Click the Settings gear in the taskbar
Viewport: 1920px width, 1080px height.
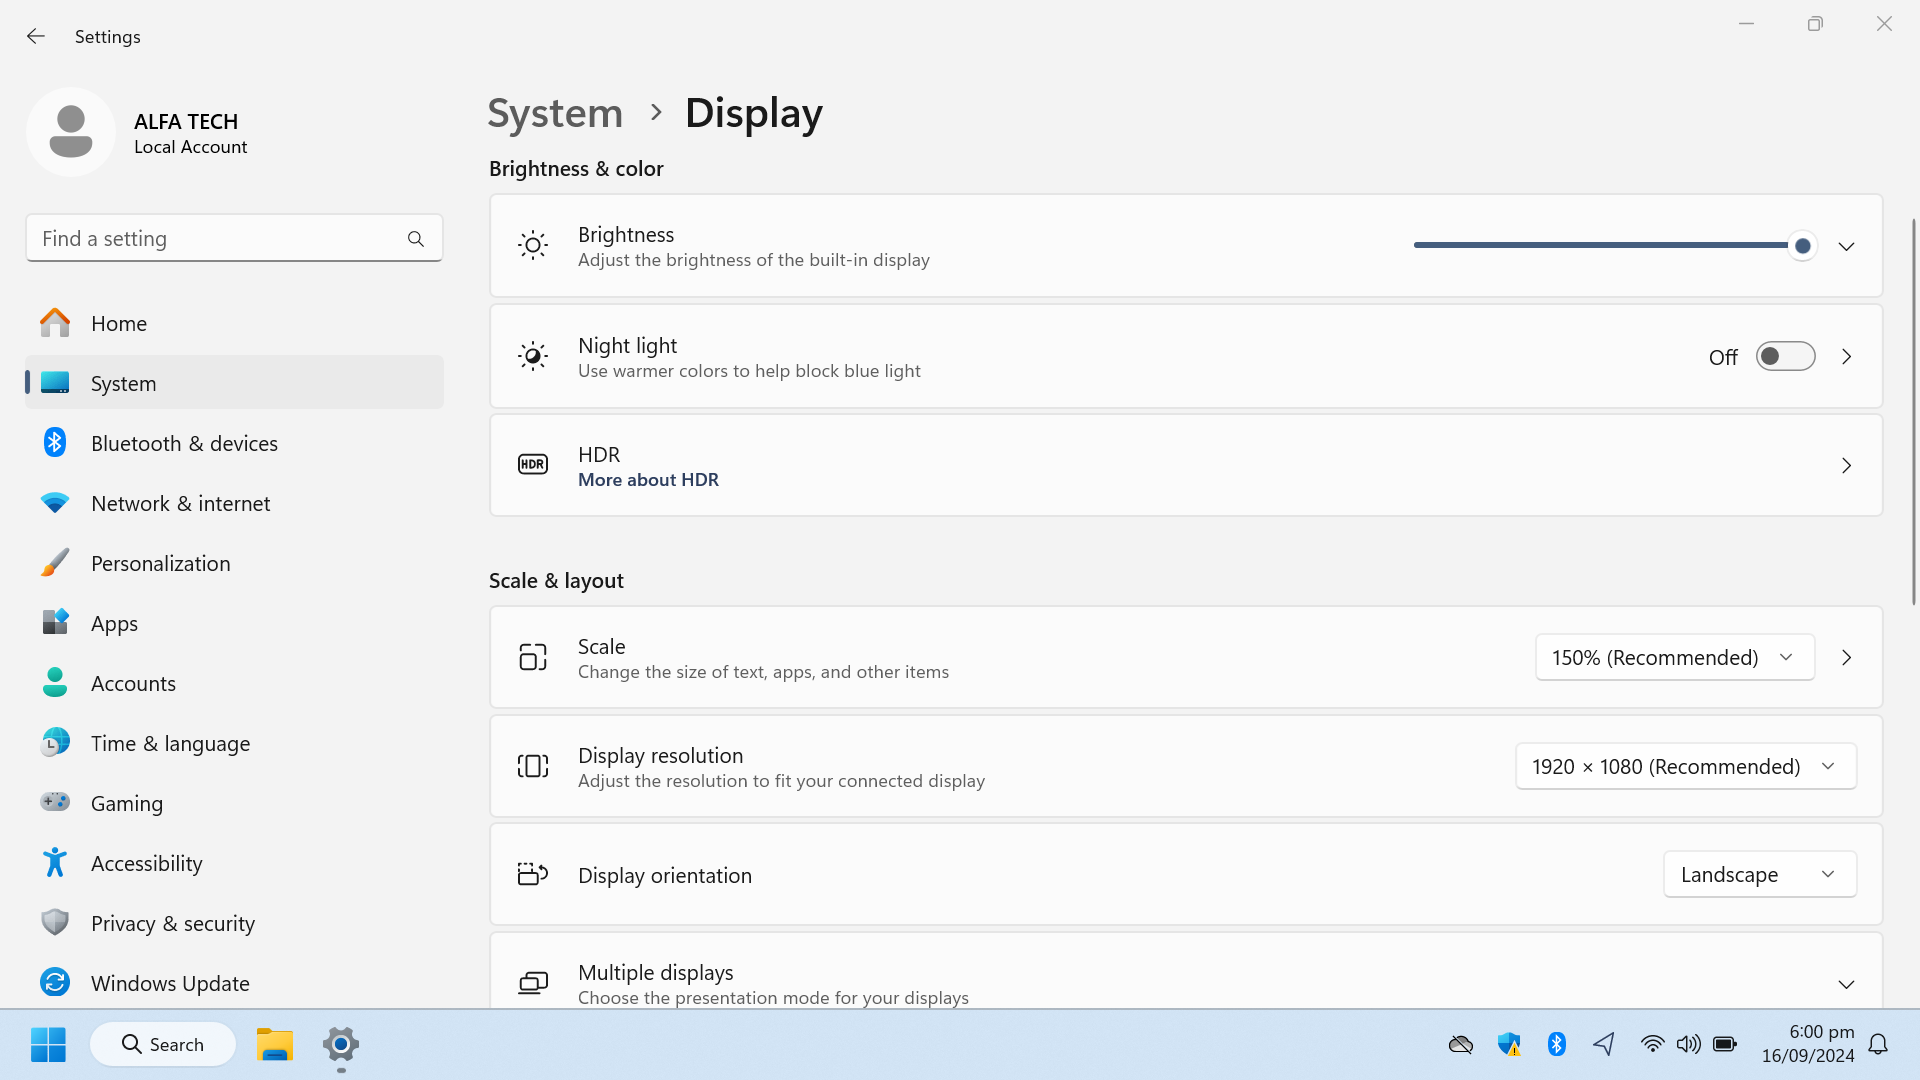(341, 1044)
